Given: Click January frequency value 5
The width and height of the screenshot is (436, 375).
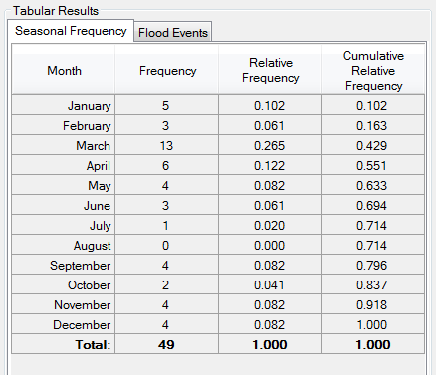Looking at the screenshot, I should click(167, 105).
